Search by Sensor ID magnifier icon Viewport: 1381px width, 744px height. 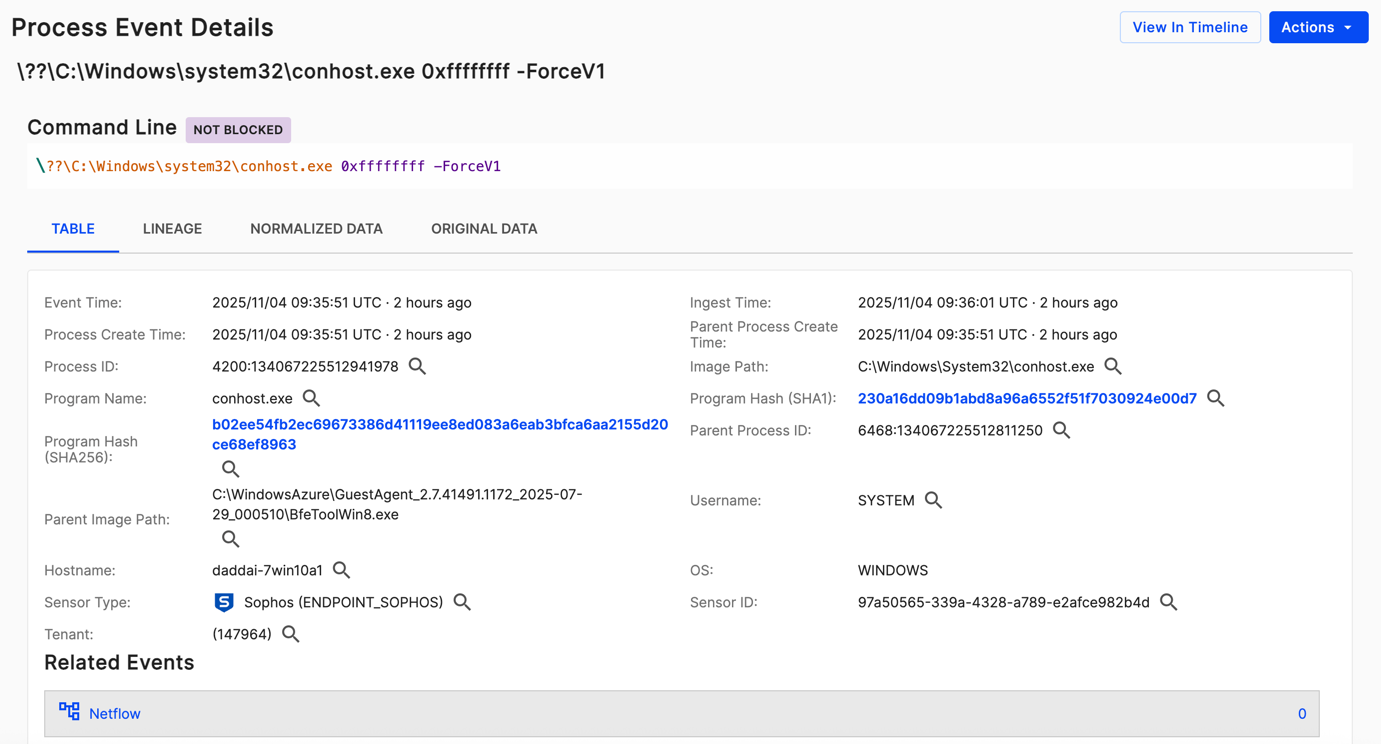click(1168, 602)
